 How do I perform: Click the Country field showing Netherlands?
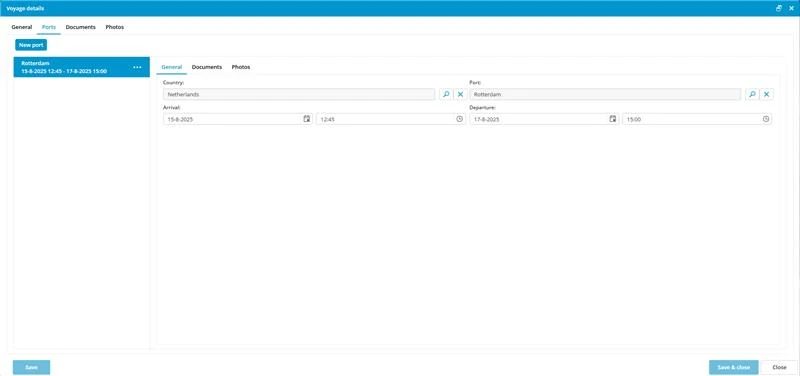(299, 94)
